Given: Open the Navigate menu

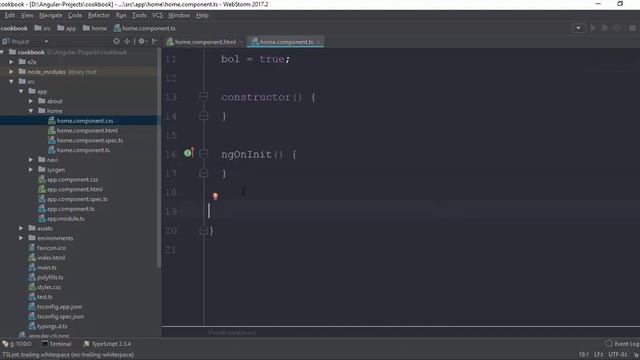Looking at the screenshot, I should click(51, 16).
